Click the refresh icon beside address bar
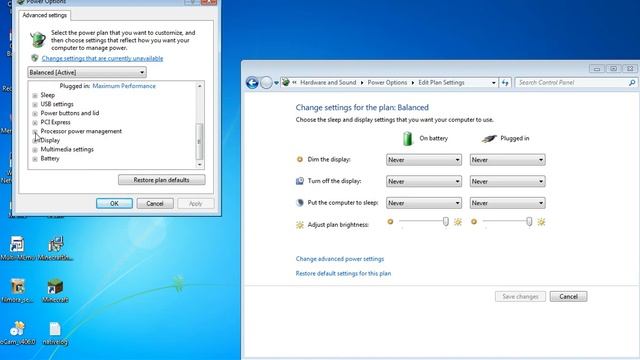The image size is (640, 360). click(505, 82)
